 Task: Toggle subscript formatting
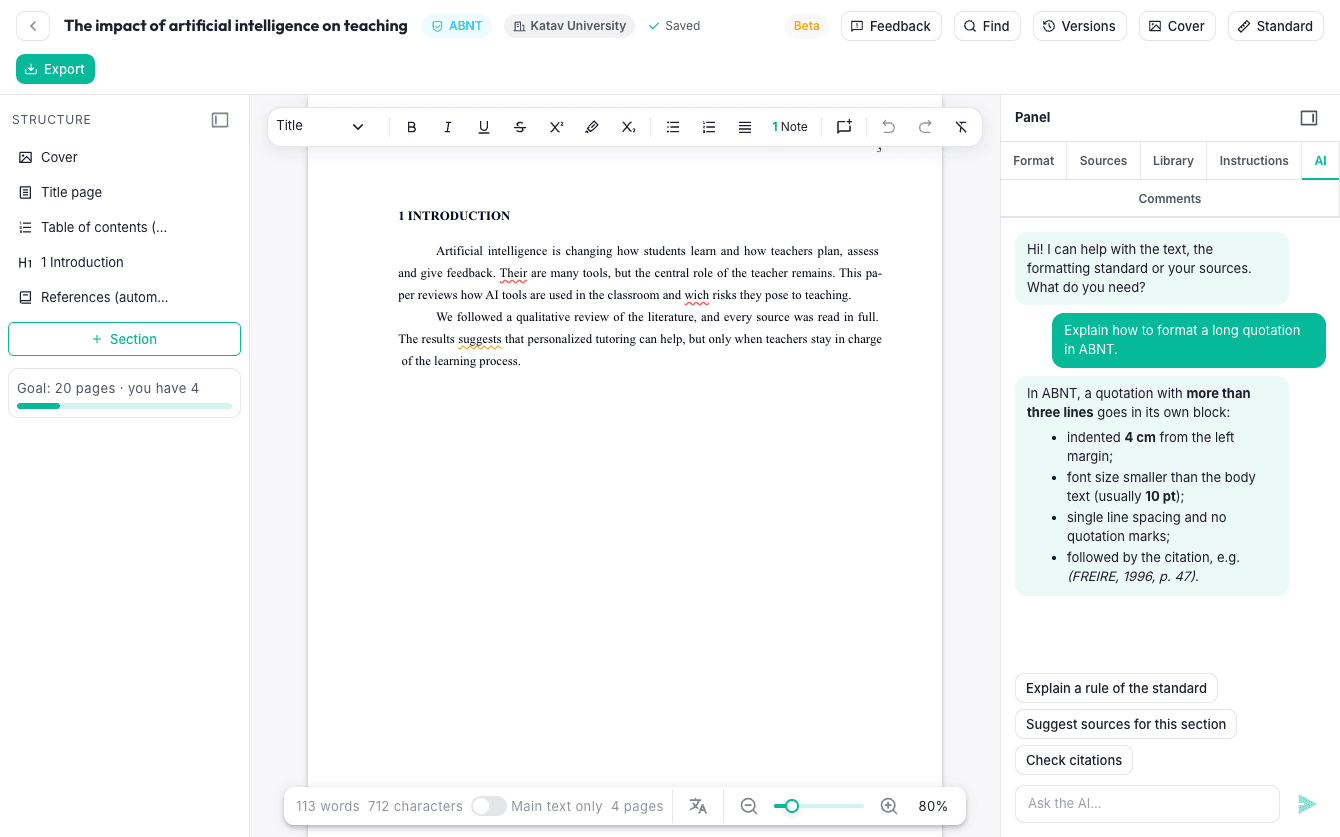click(628, 127)
